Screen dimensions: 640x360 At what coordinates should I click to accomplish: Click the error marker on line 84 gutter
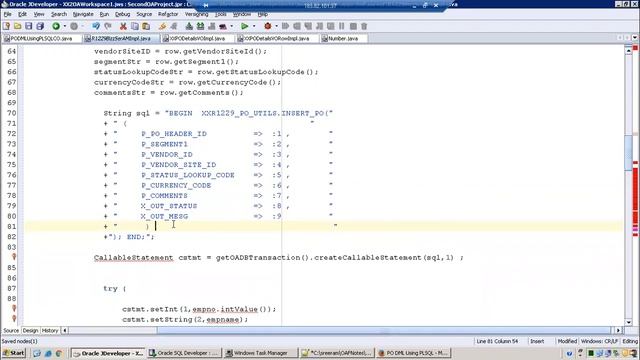pos(14,257)
